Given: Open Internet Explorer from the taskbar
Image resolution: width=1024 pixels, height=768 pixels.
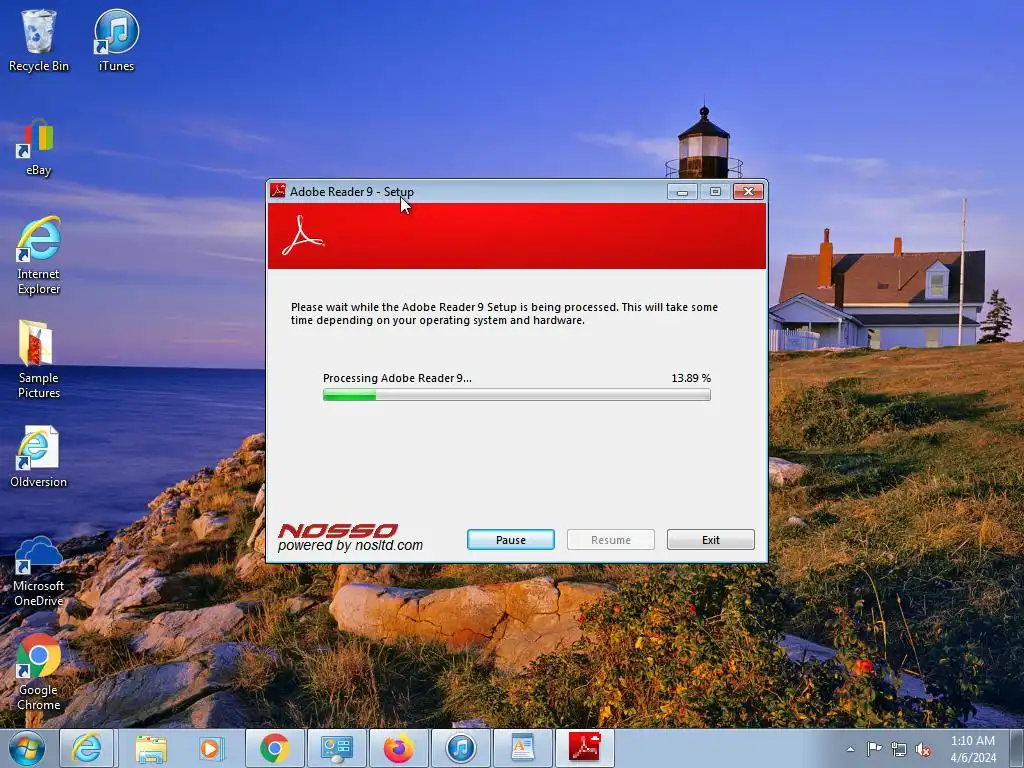Looking at the screenshot, I should (87, 748).
